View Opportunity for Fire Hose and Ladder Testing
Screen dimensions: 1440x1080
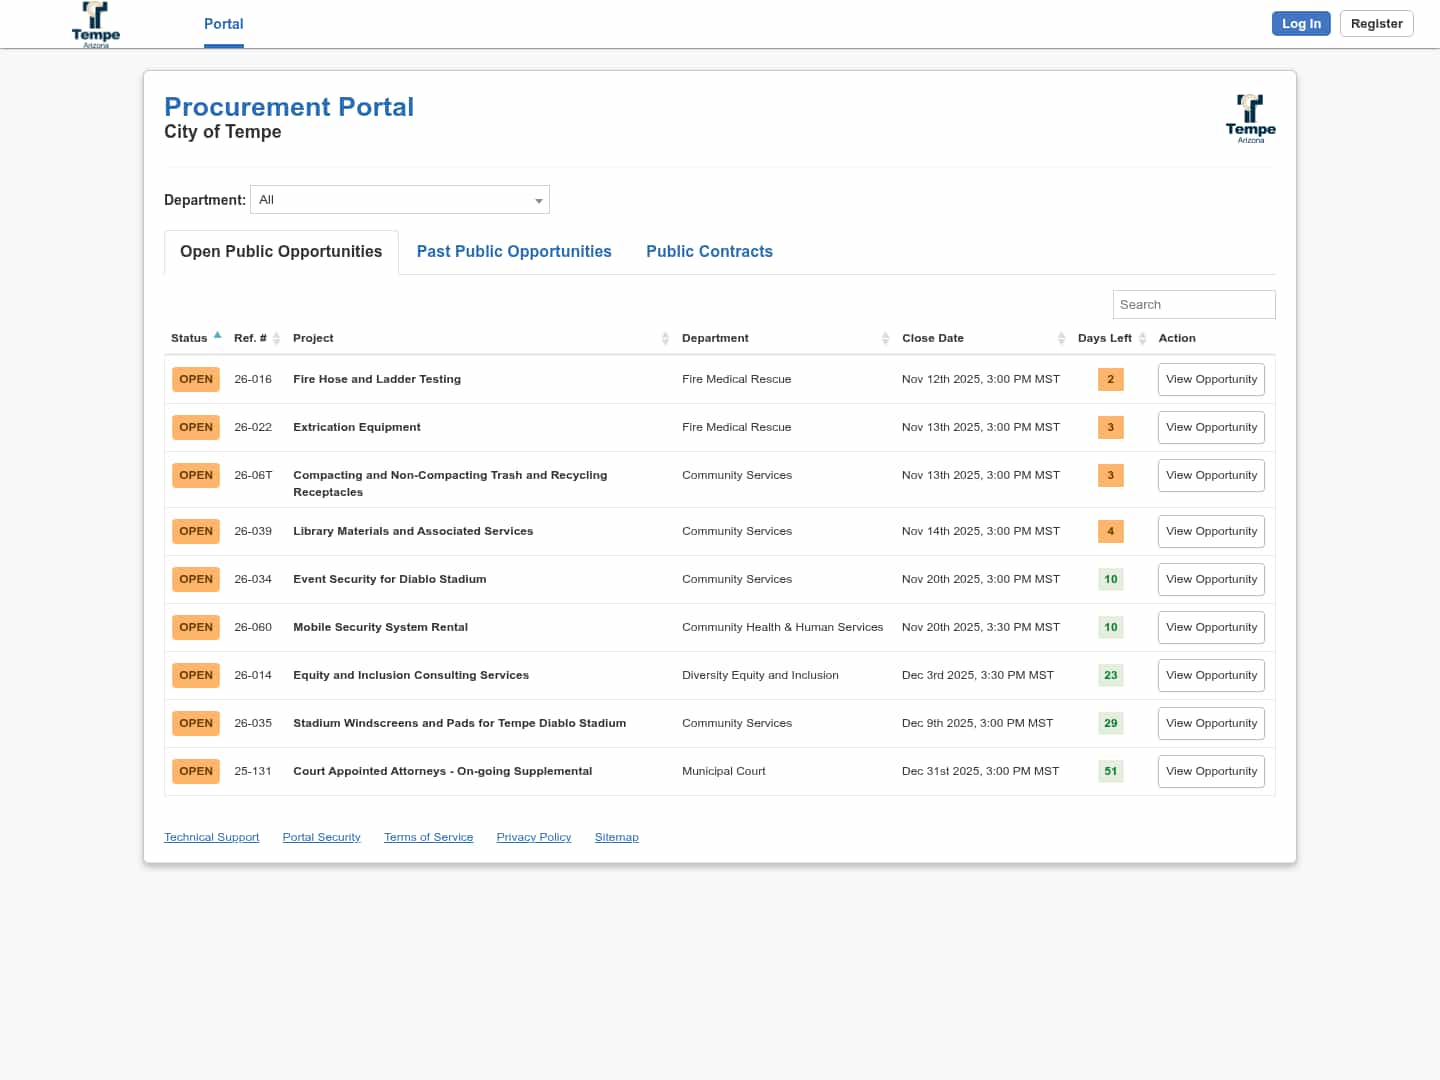tap(1211, 380)
